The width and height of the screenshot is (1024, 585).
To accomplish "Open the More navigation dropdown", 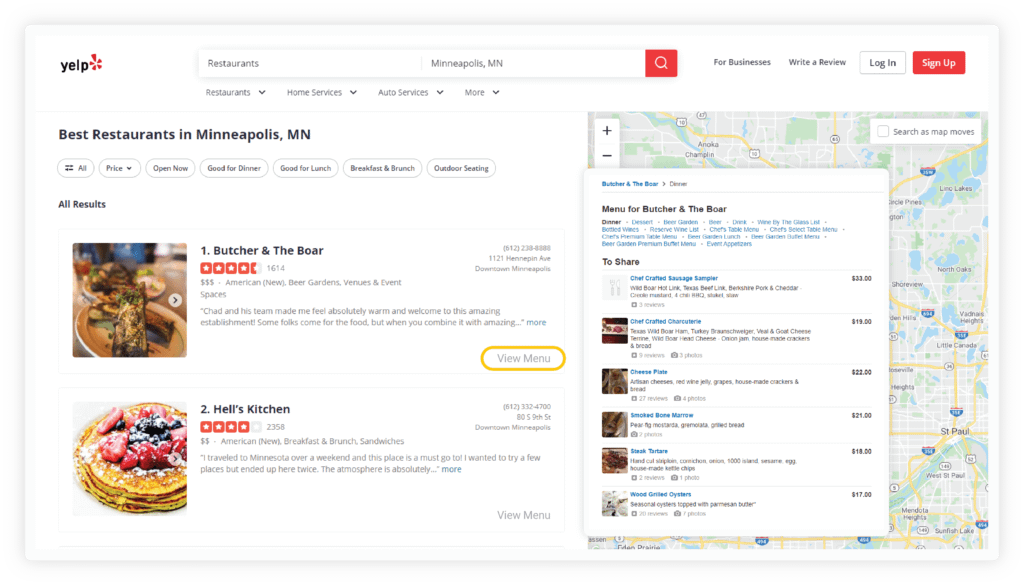I will (x=482, y=93).
